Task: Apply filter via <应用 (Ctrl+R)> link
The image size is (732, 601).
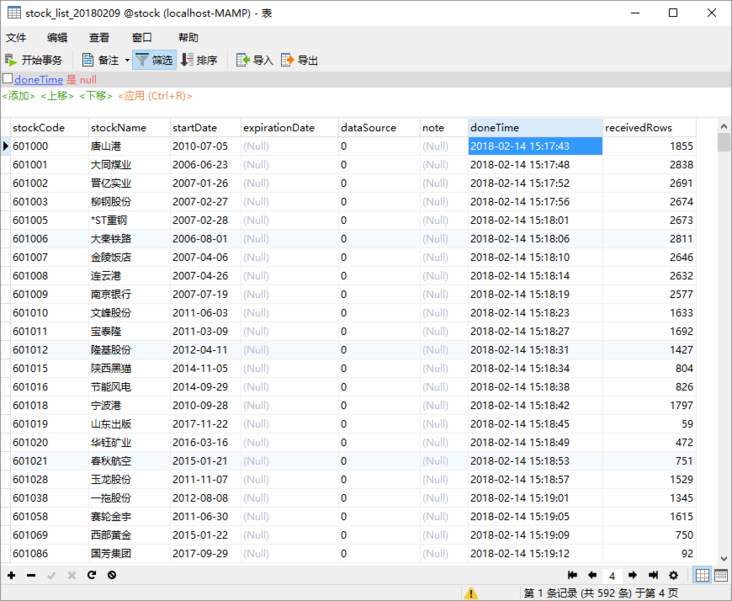Action: coord(155,96)
